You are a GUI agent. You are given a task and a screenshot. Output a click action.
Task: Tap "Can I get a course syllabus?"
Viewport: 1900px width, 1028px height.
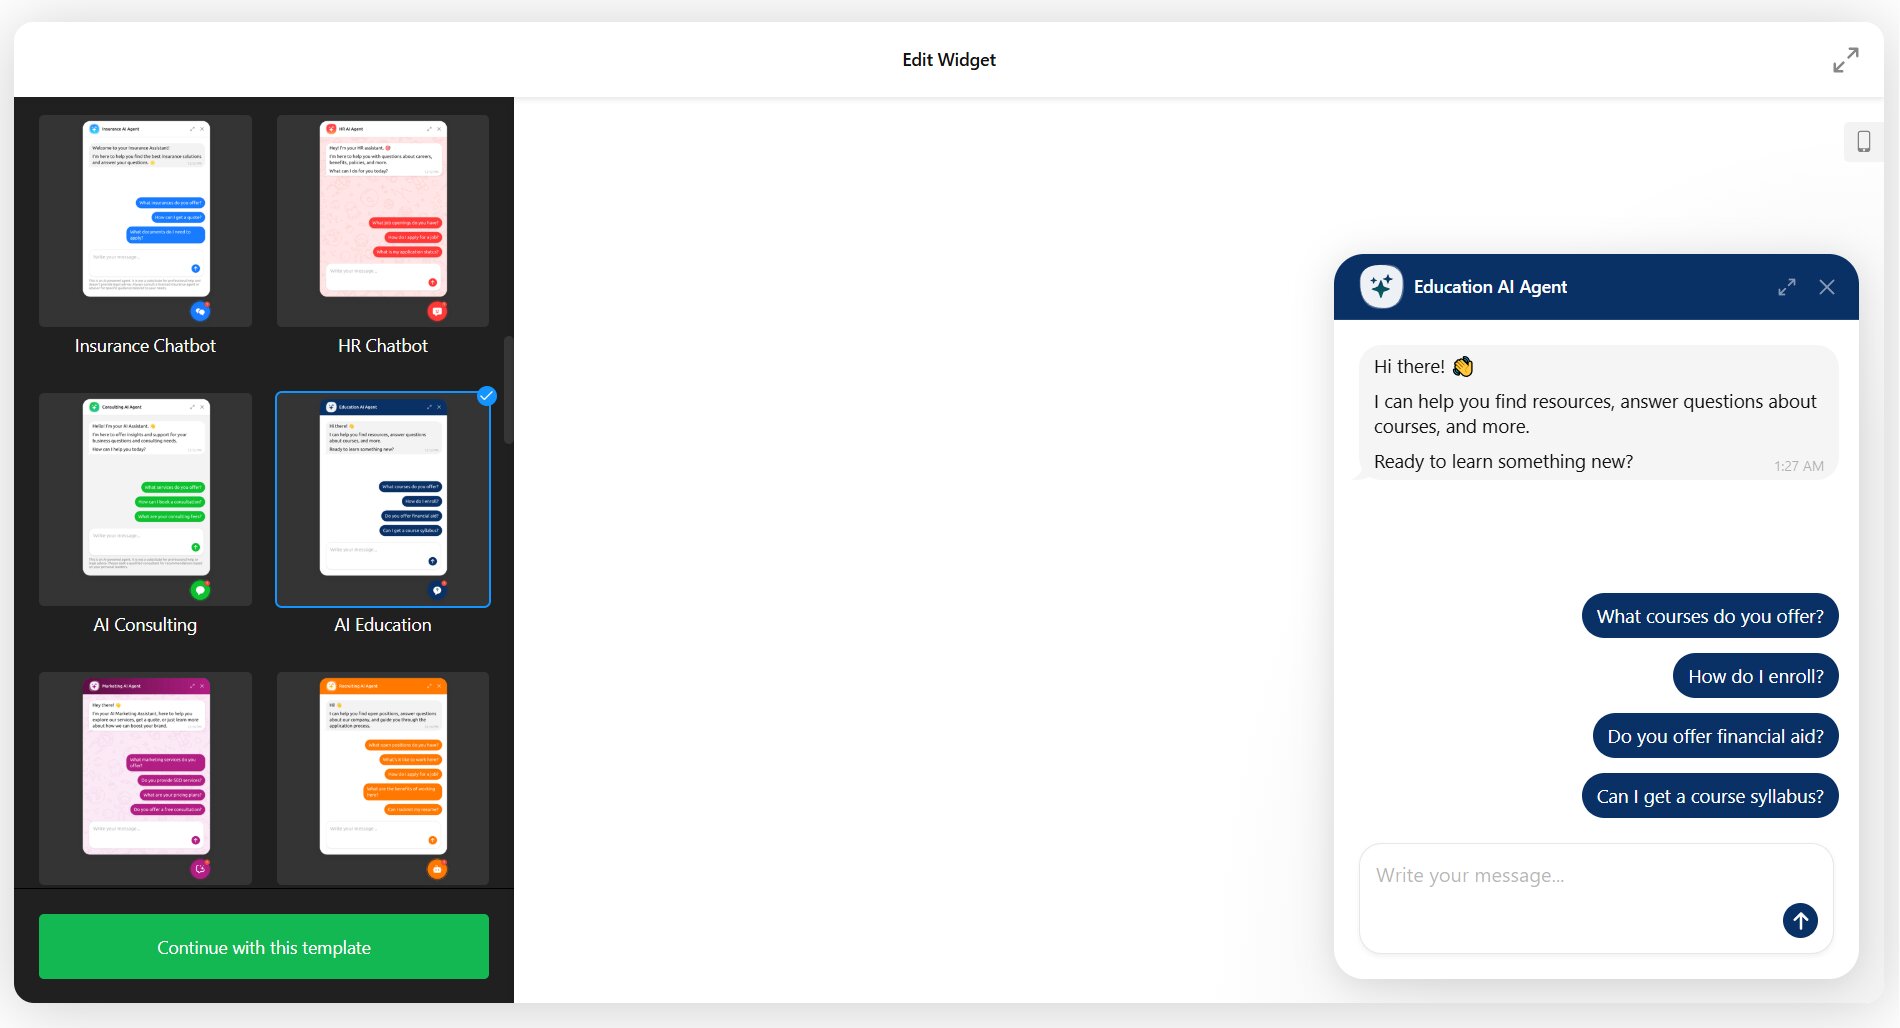pos(1709,796)
